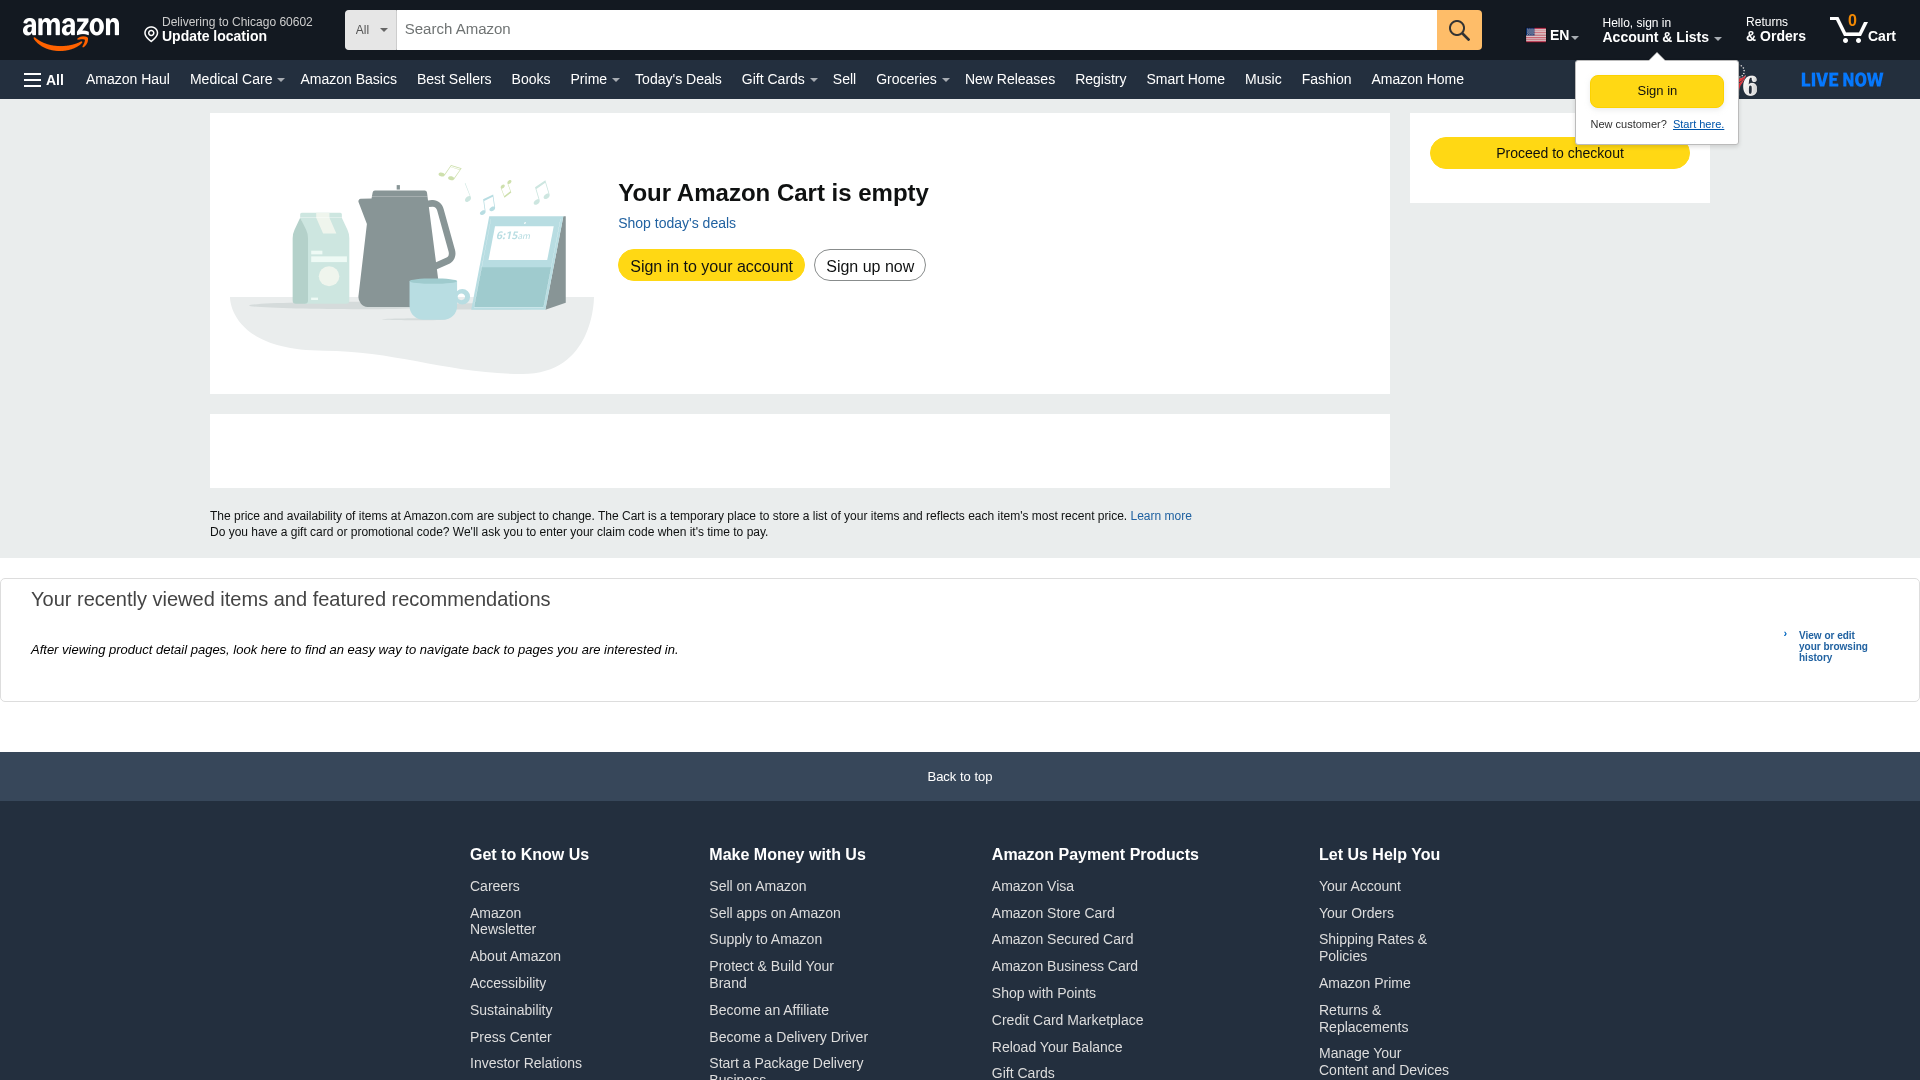Expand the Gift Cards nav menu

tap(779, 79)
